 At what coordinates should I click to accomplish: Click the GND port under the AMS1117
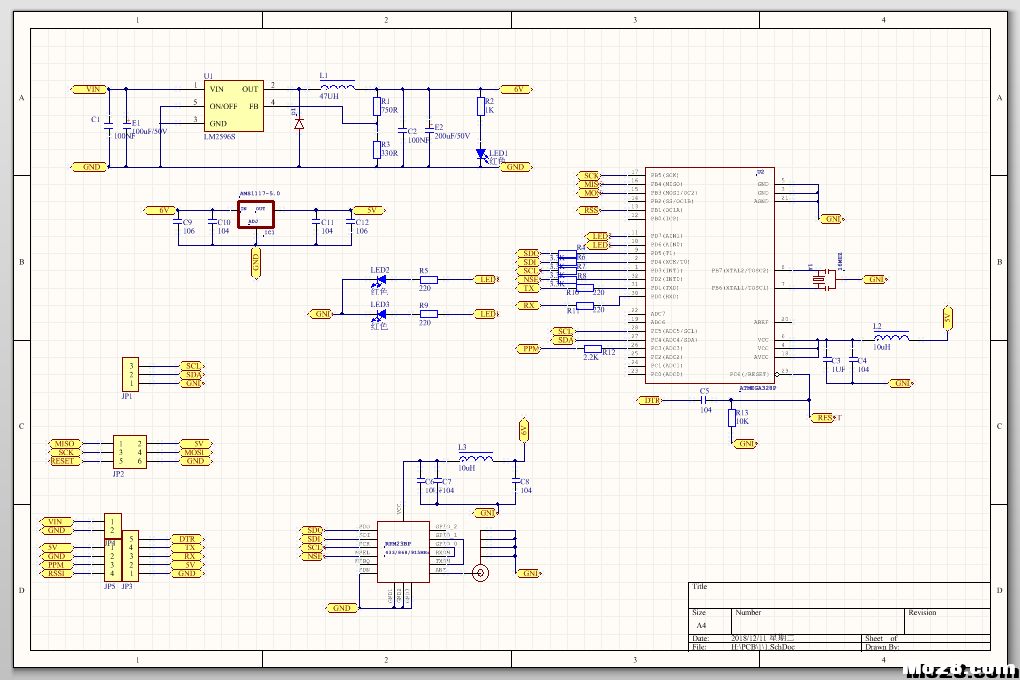[x=256, y=263]
